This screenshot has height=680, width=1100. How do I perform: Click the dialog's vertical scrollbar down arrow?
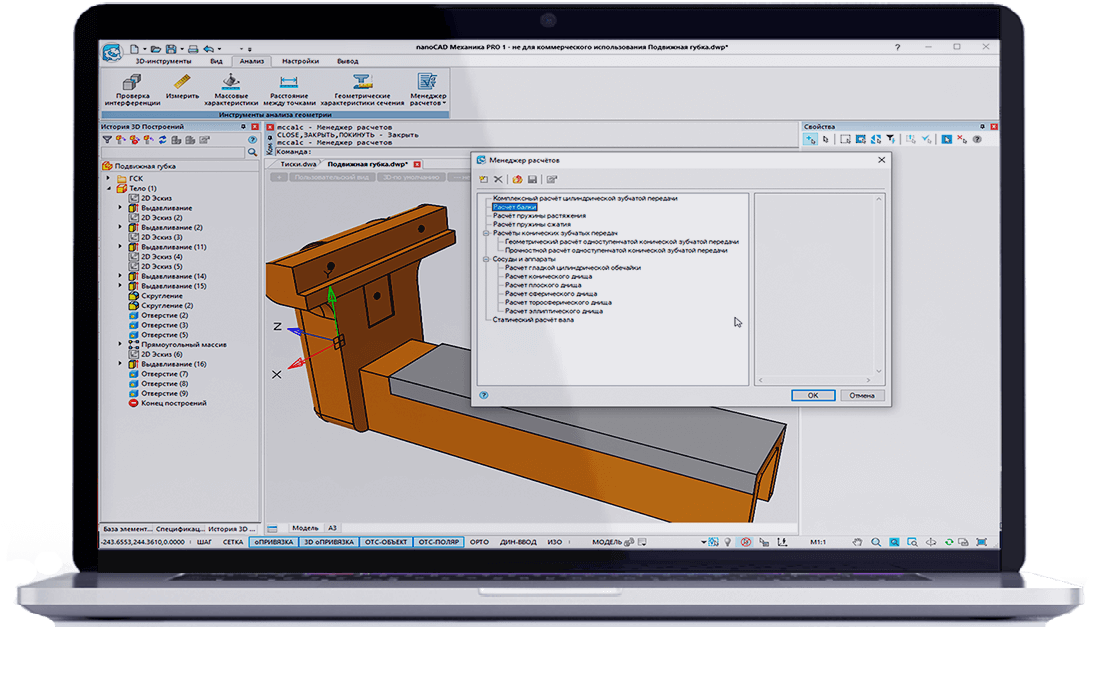click(879, 372)
